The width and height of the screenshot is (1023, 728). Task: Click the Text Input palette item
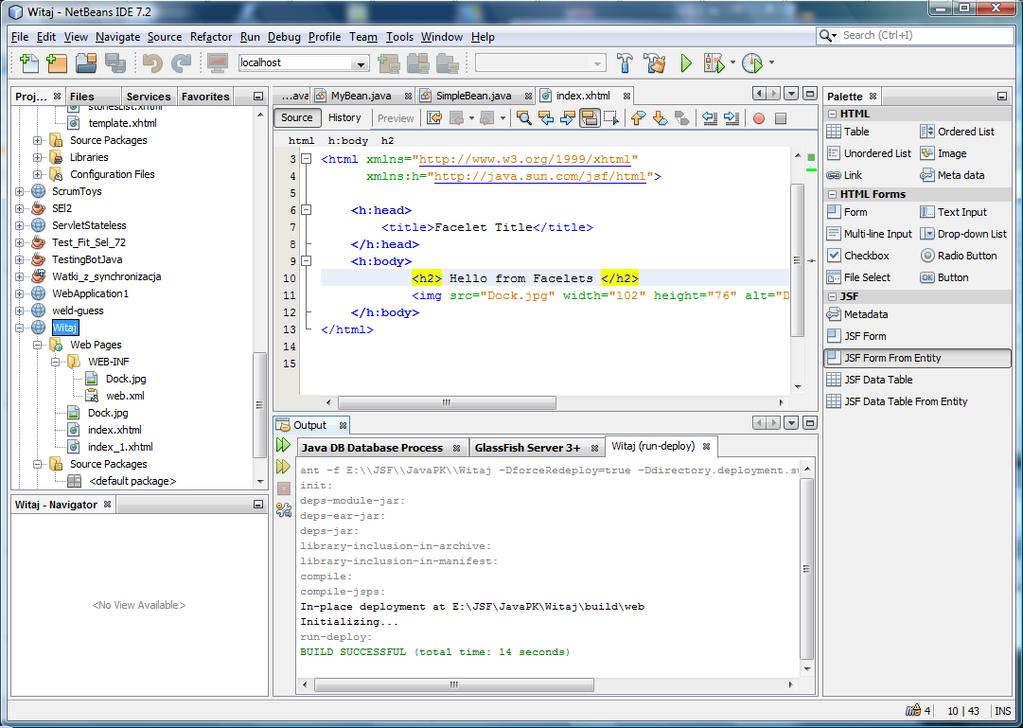click(x=953, y=212)
